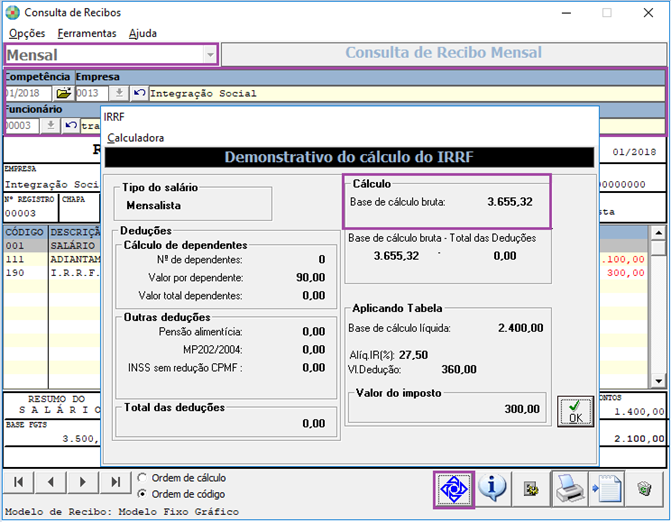Screen dimensions: 671x522
Task: Click the download arrow beside Empresa code
Action: tap(119, 93)
